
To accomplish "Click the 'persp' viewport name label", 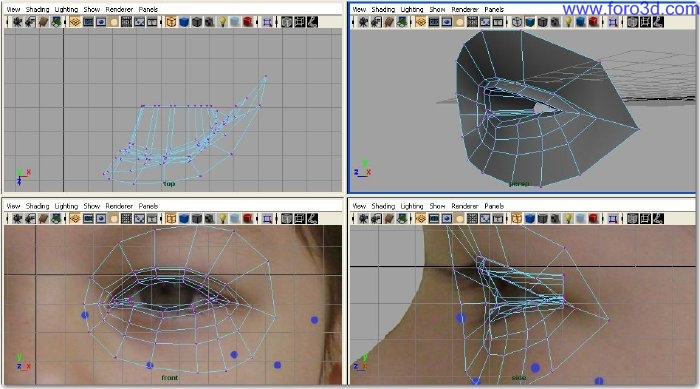I will click(x=519, y=183).
